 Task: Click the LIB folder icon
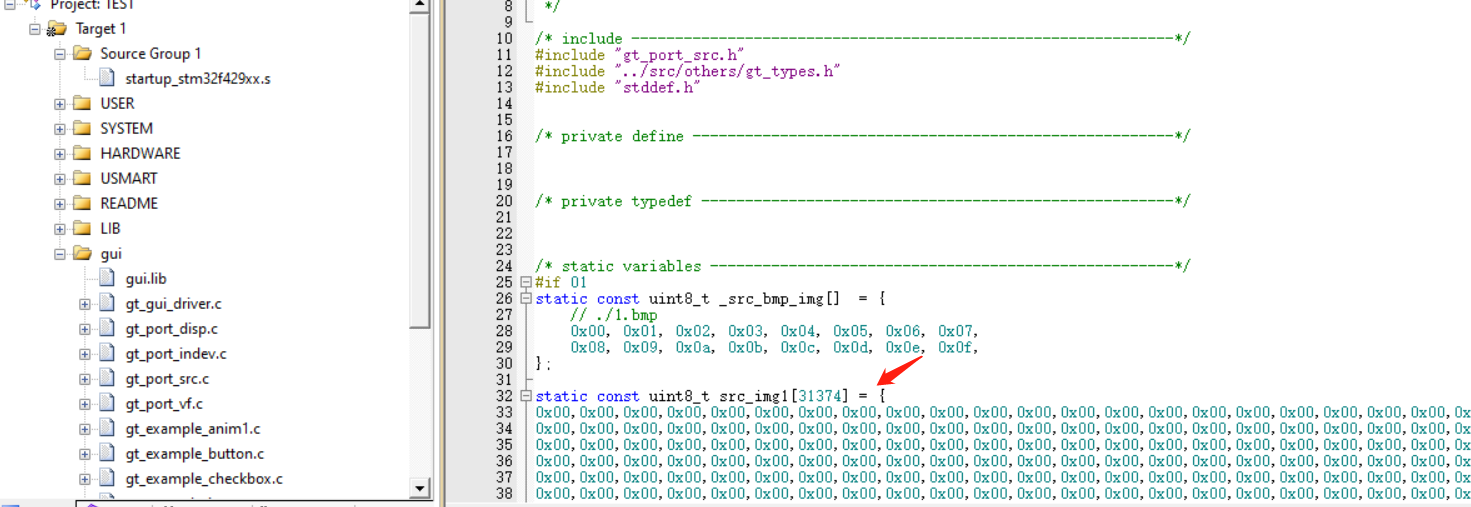82,229
